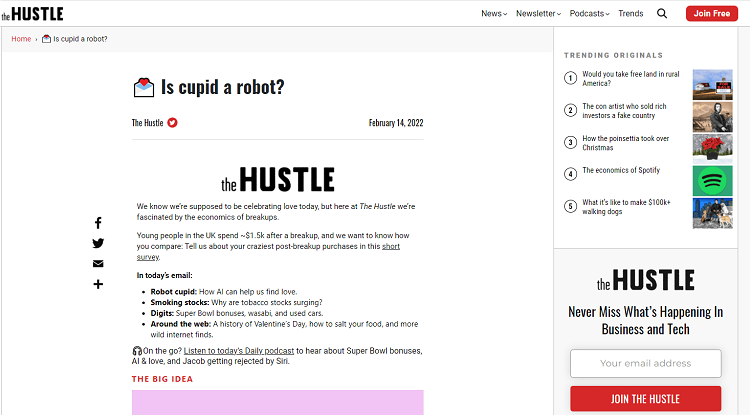Image resolution: width=750 pixels, height=415 pixels.
Task: Select trending rank number 4 circle
Action: (570, 174)
